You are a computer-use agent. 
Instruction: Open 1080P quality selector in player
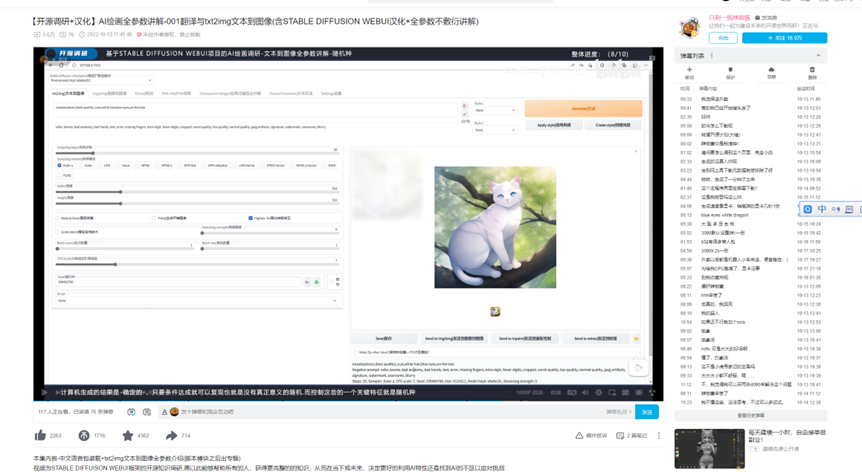[x=529, y=393]
